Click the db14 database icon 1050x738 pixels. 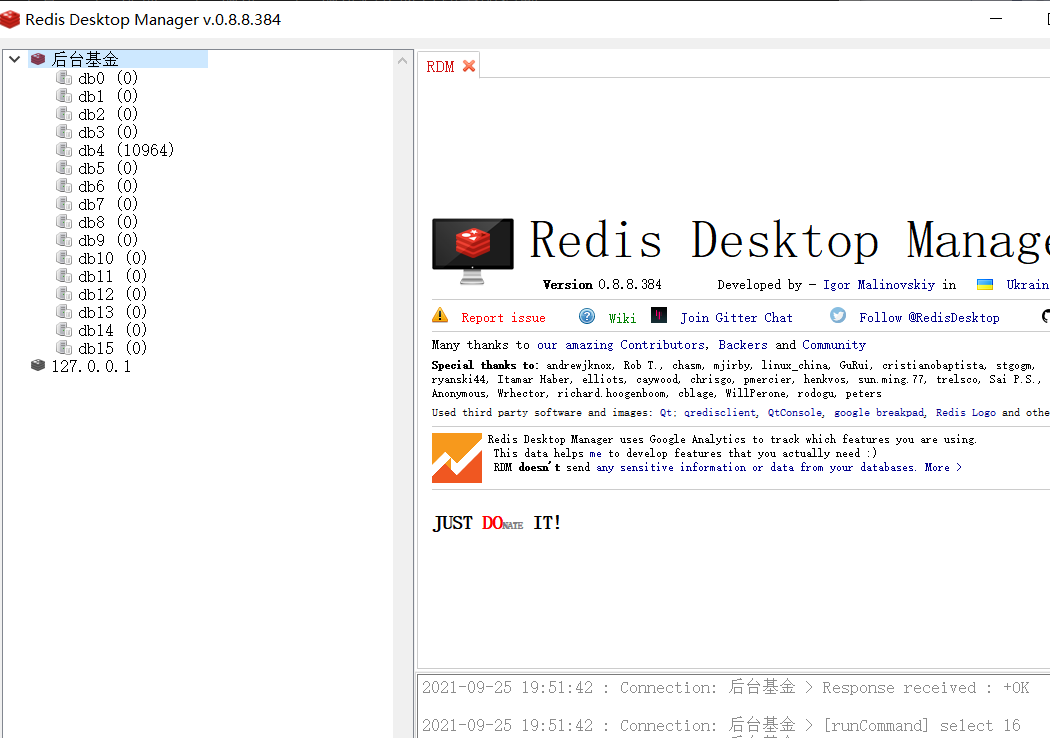pos(64,330)
